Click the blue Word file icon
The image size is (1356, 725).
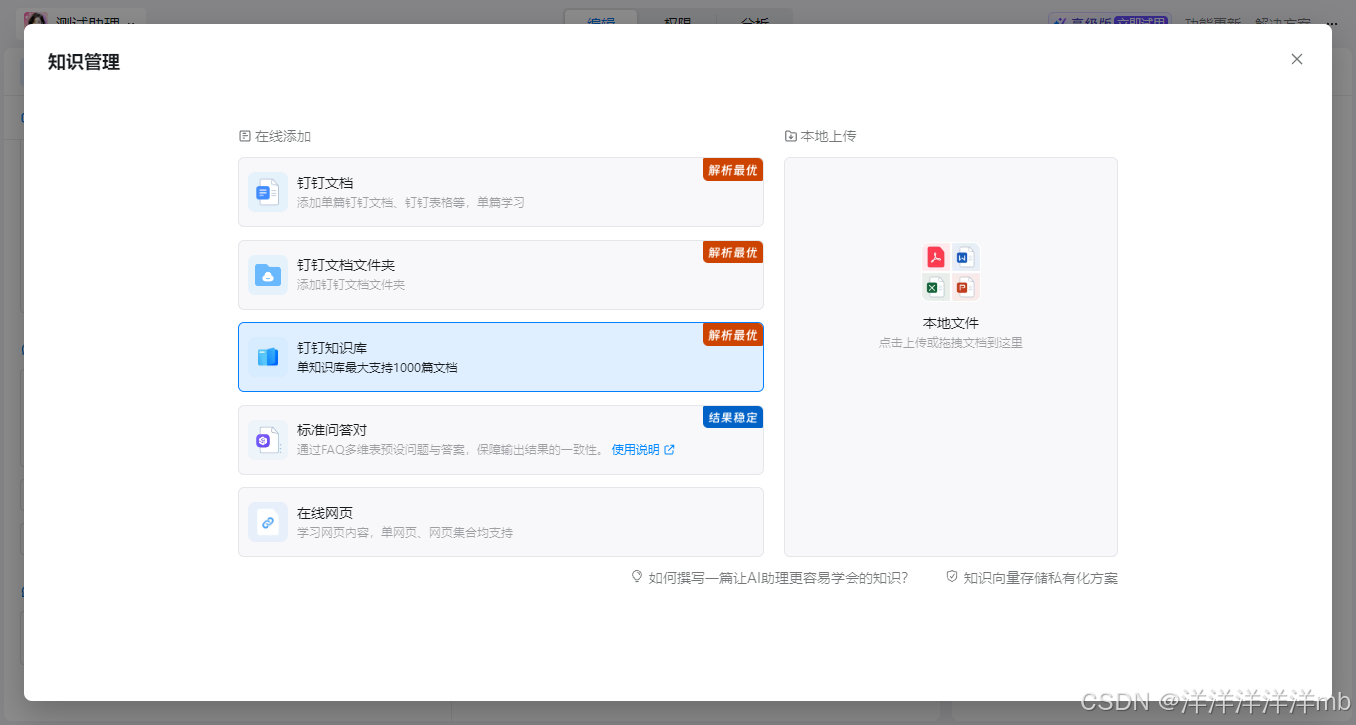(964, 257)
